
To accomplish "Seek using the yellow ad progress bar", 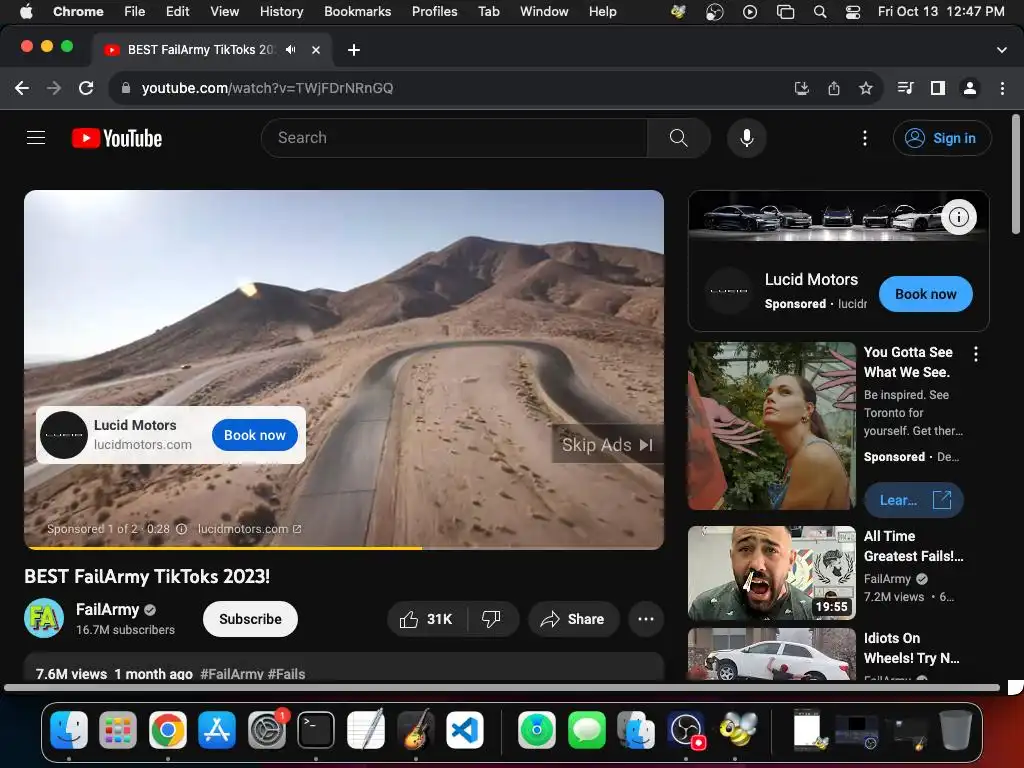I will pos(344,548).
